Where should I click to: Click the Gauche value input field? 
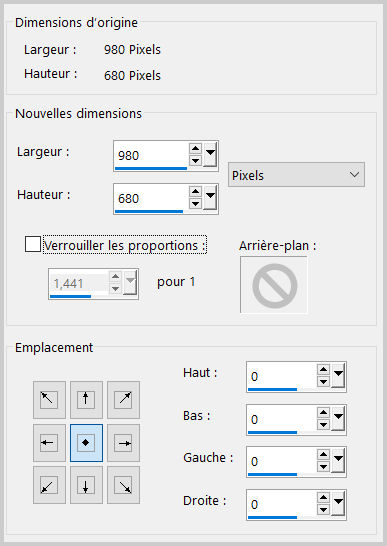point(281,461)
